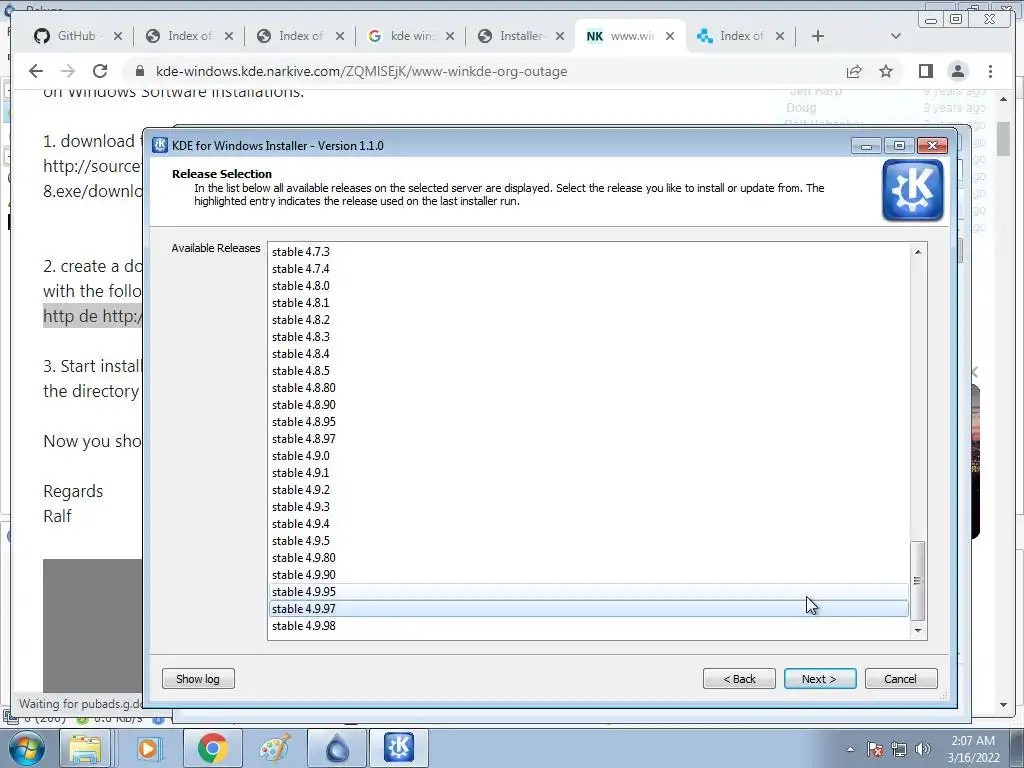Show hidden system tray icons
1024x768 pixels.
[x=850, y=749]
